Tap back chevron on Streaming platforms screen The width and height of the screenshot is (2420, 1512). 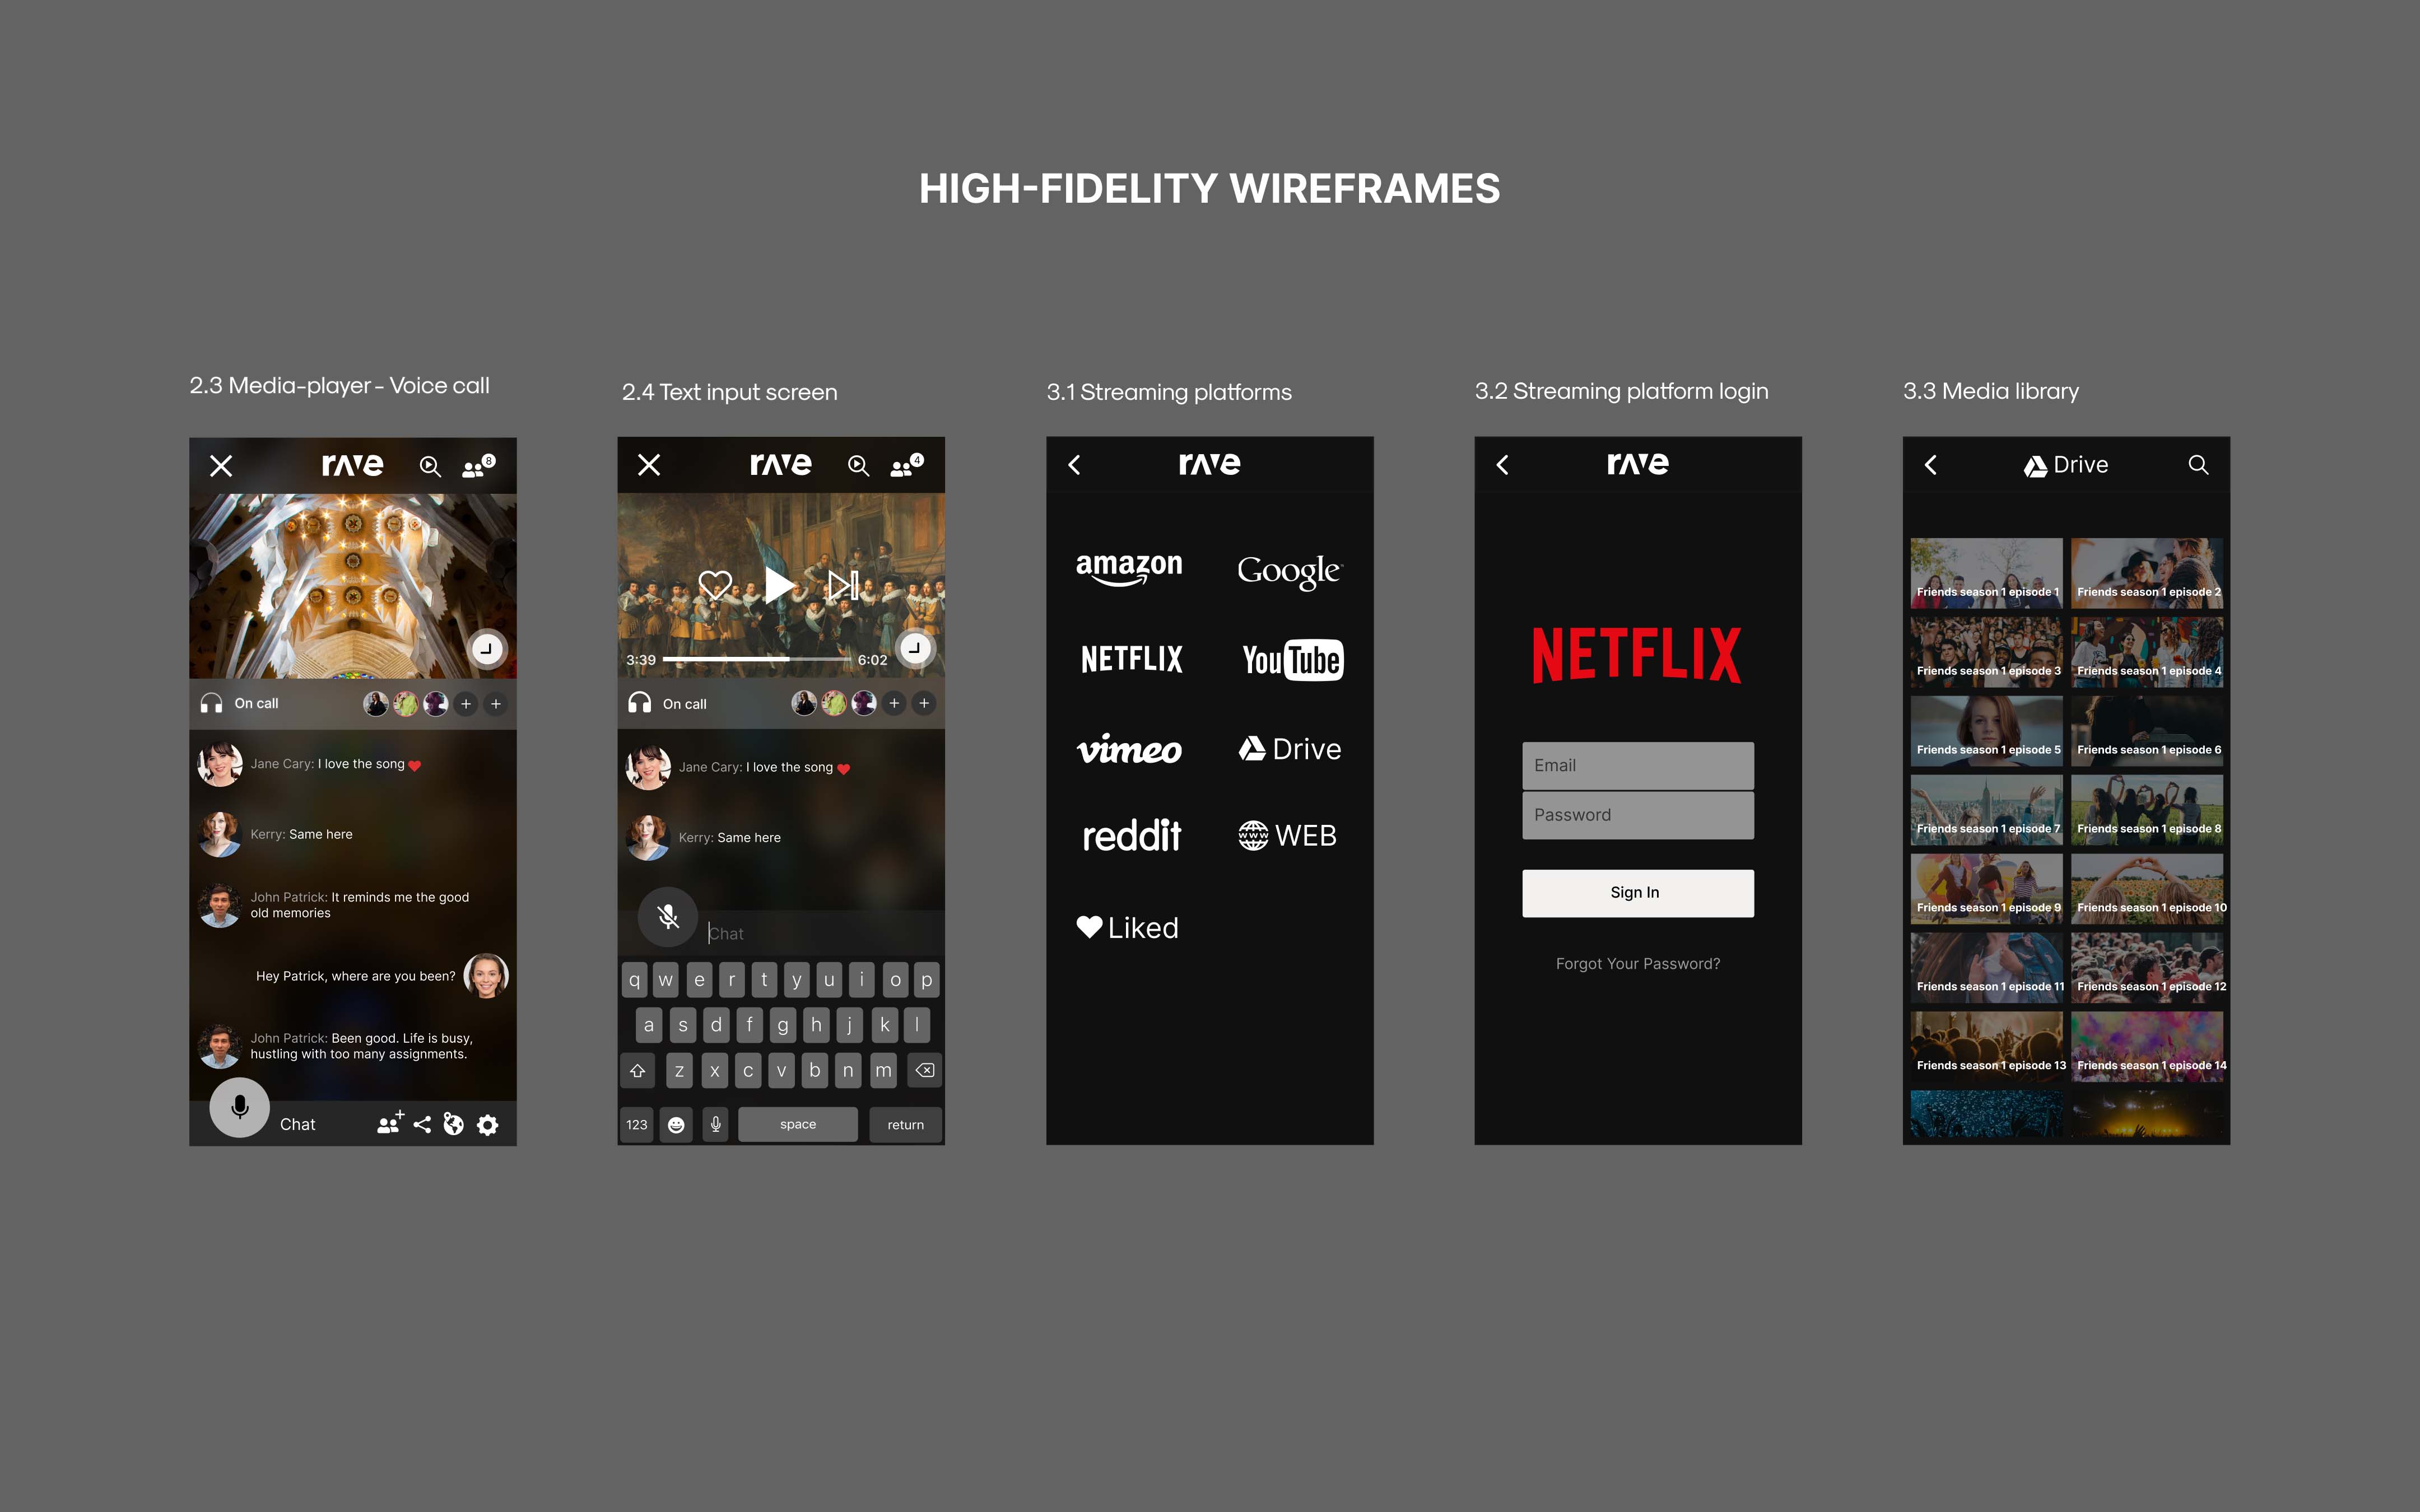click(x=1074, y=465)
